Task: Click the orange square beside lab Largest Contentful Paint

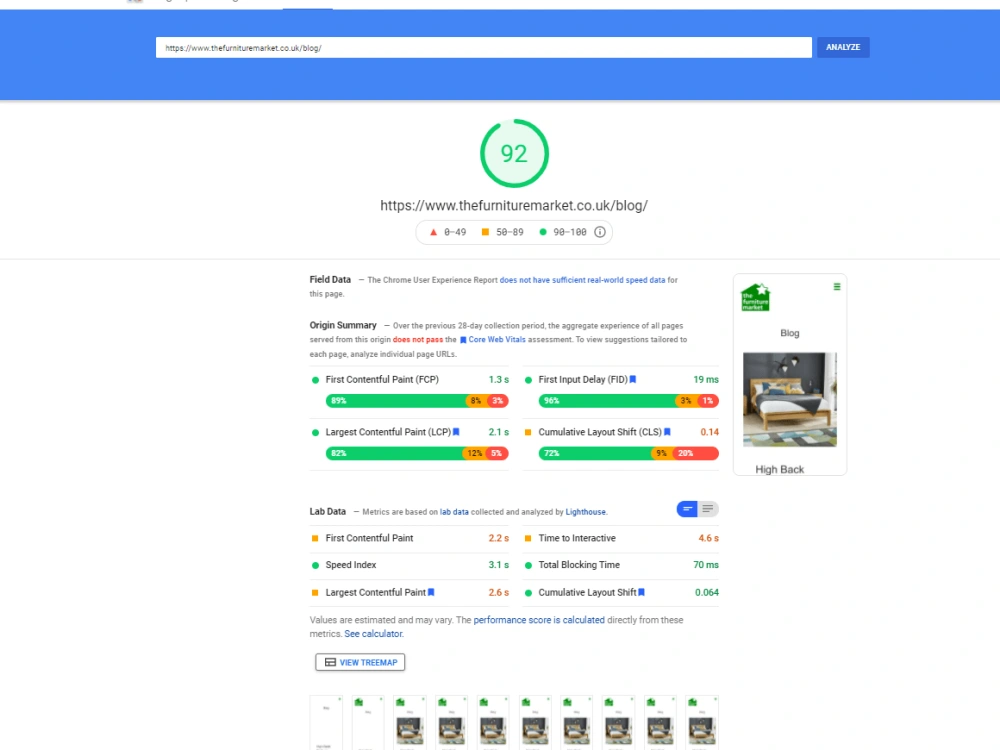Action: pyautogui.click(x=315, y=592)
